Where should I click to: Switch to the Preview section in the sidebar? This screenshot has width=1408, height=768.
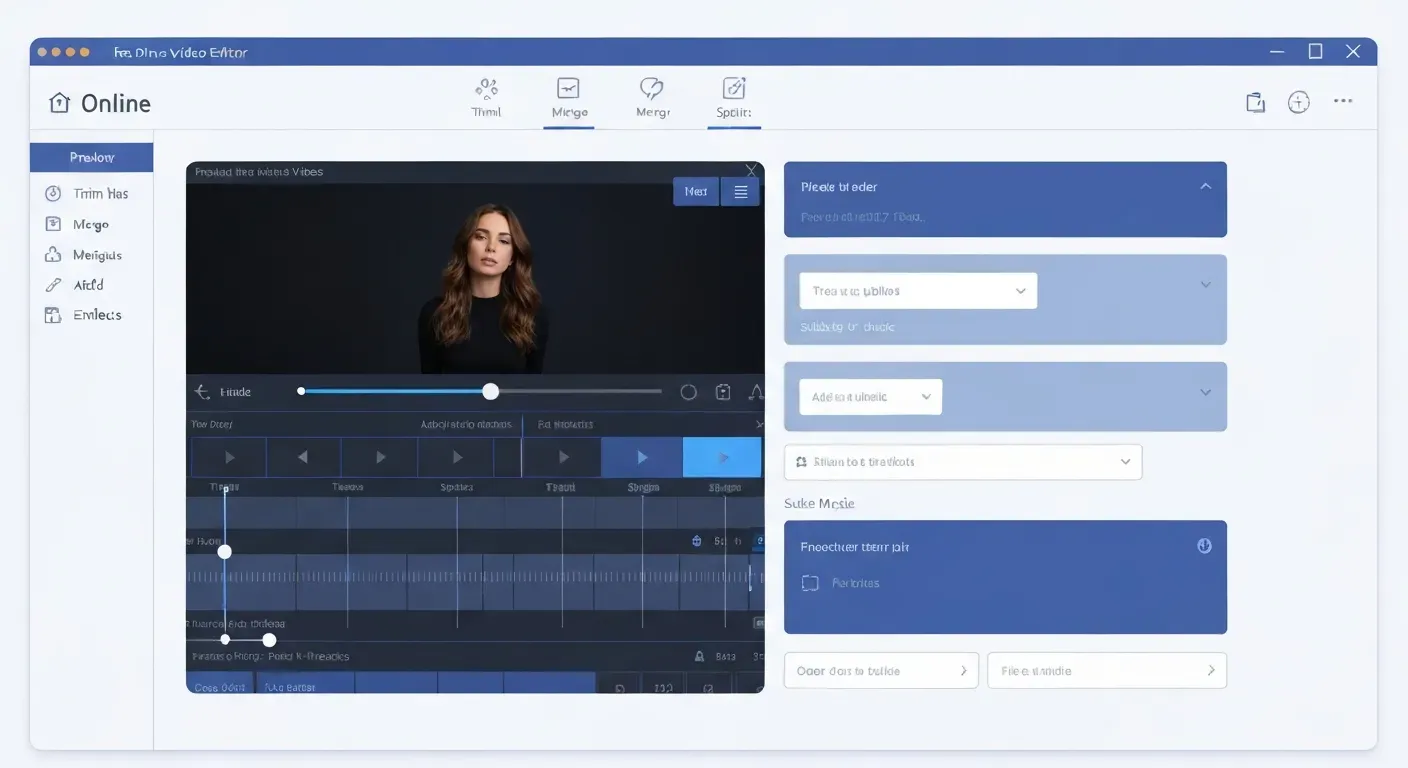click(x=92, y=157)
